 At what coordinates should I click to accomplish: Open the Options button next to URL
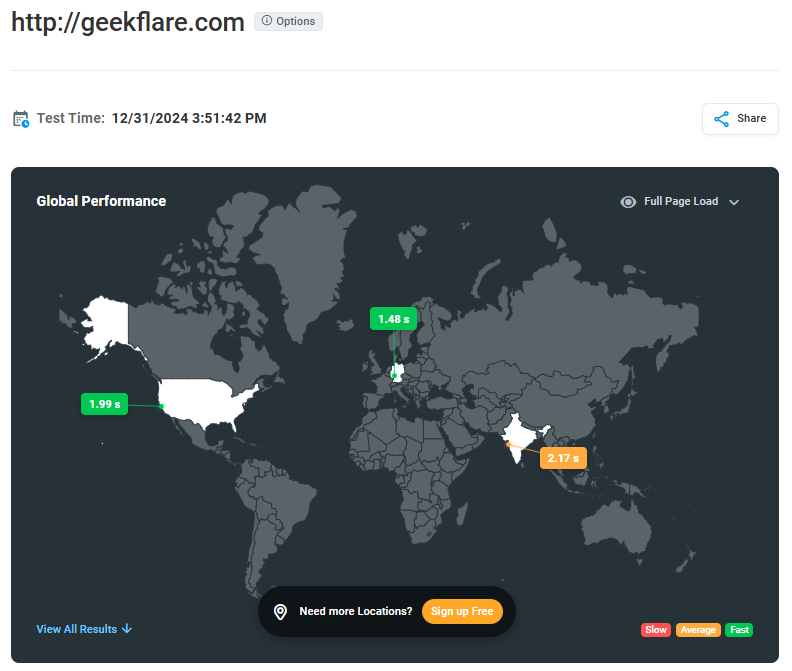(288, 21)
